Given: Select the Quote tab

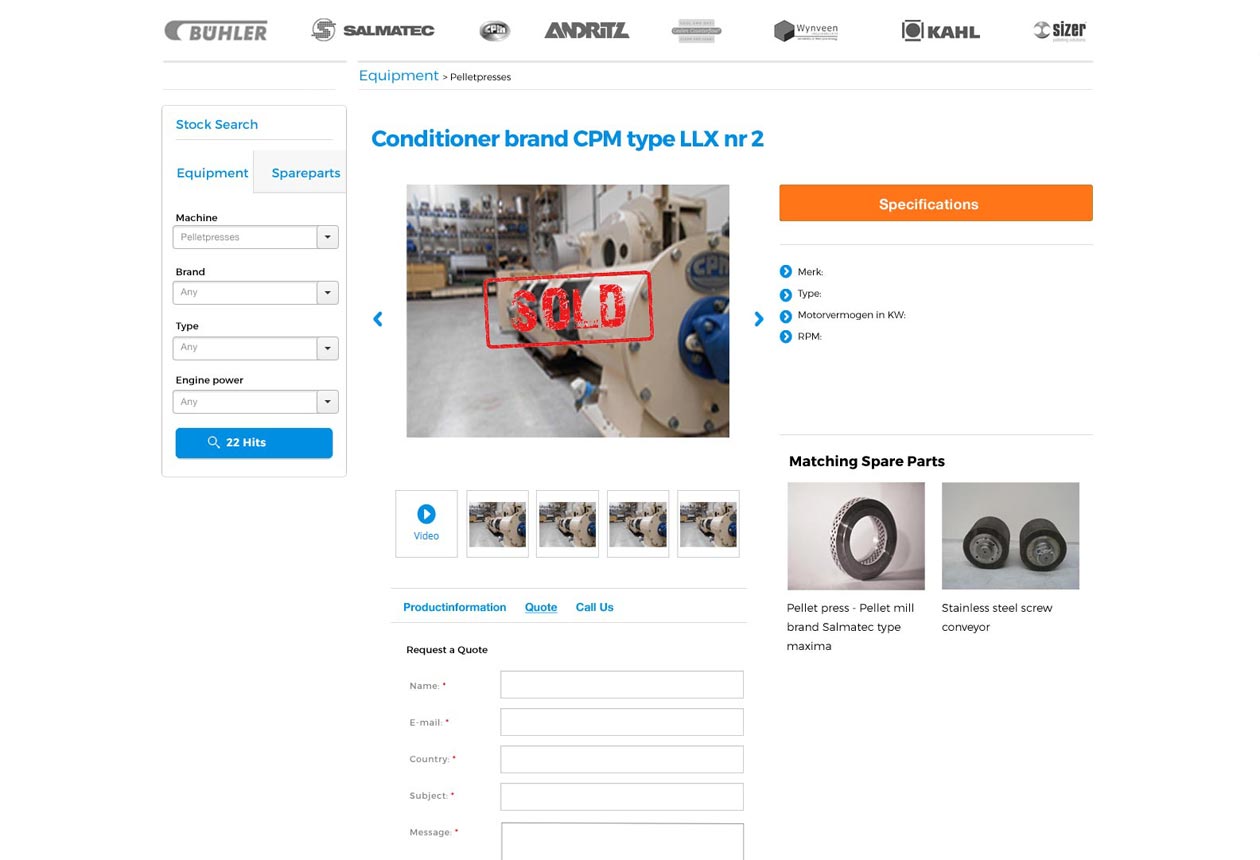Looking at the screenshot, I should [541, 607].
